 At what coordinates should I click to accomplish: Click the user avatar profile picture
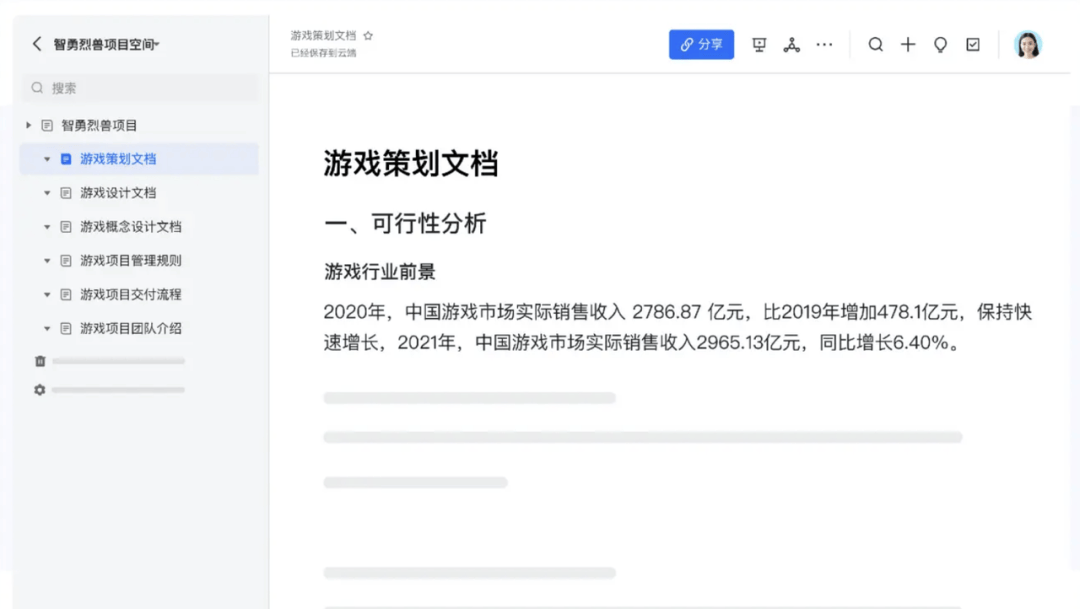click(1027, 45)
